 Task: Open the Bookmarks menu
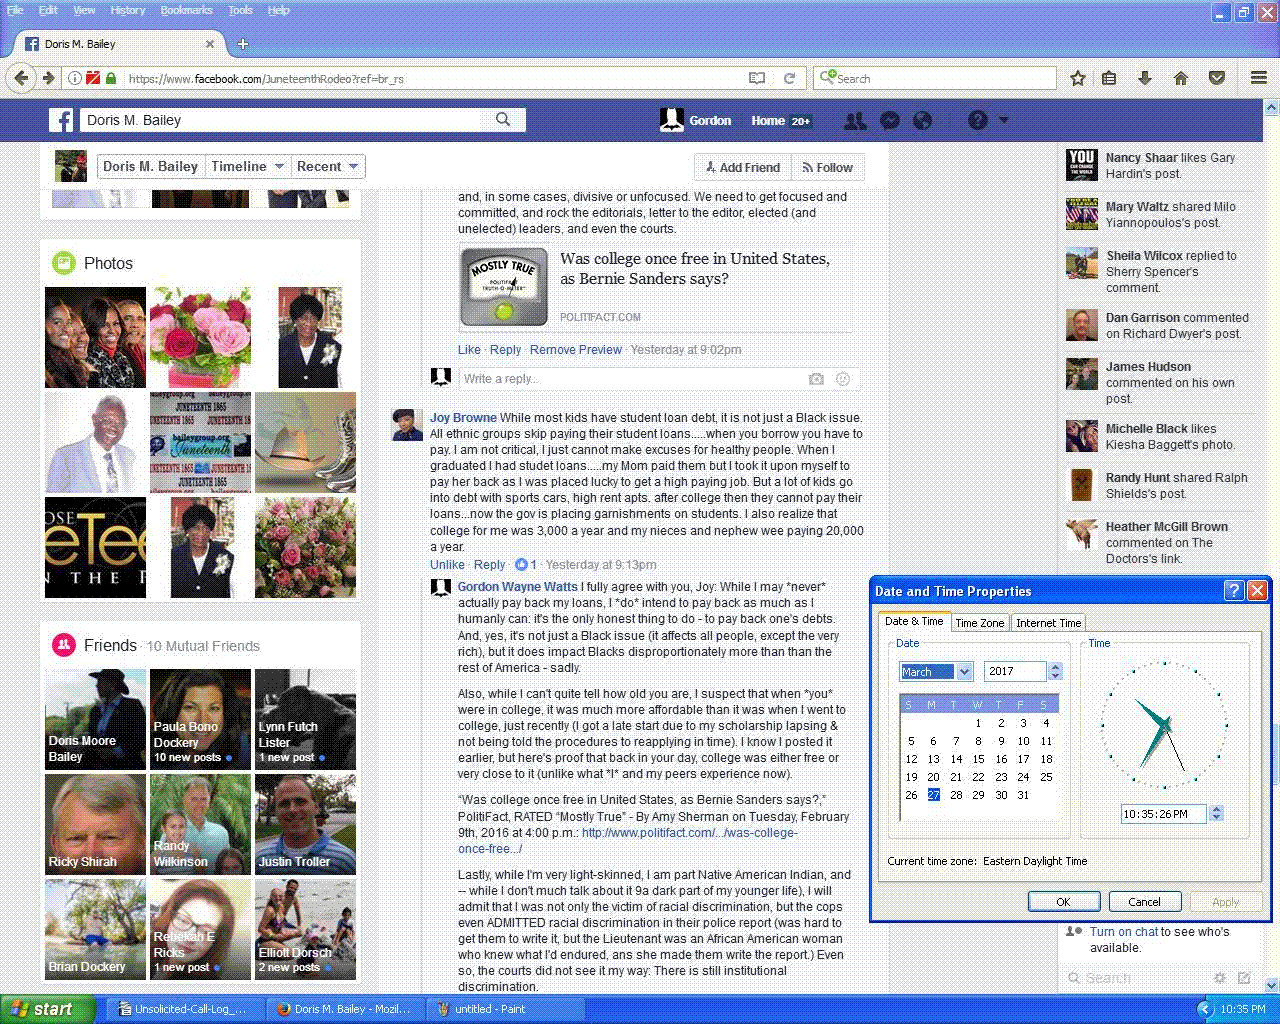[186, 10]
